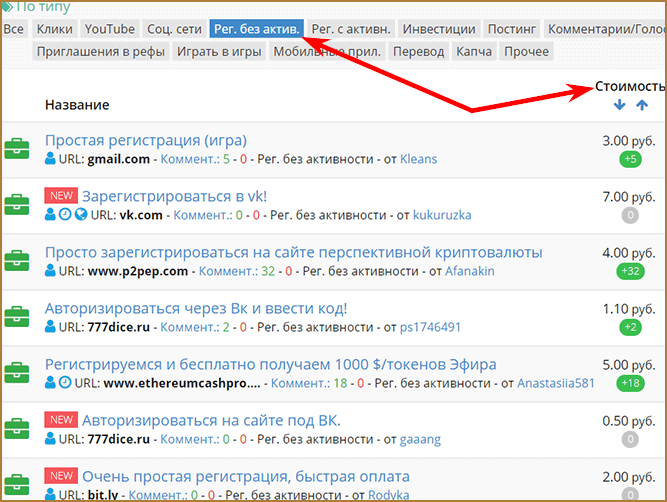Screen dimensions: 667x502
Task: Click briefcase icon of www.p2pep.com task
Action: click(17, 261)
